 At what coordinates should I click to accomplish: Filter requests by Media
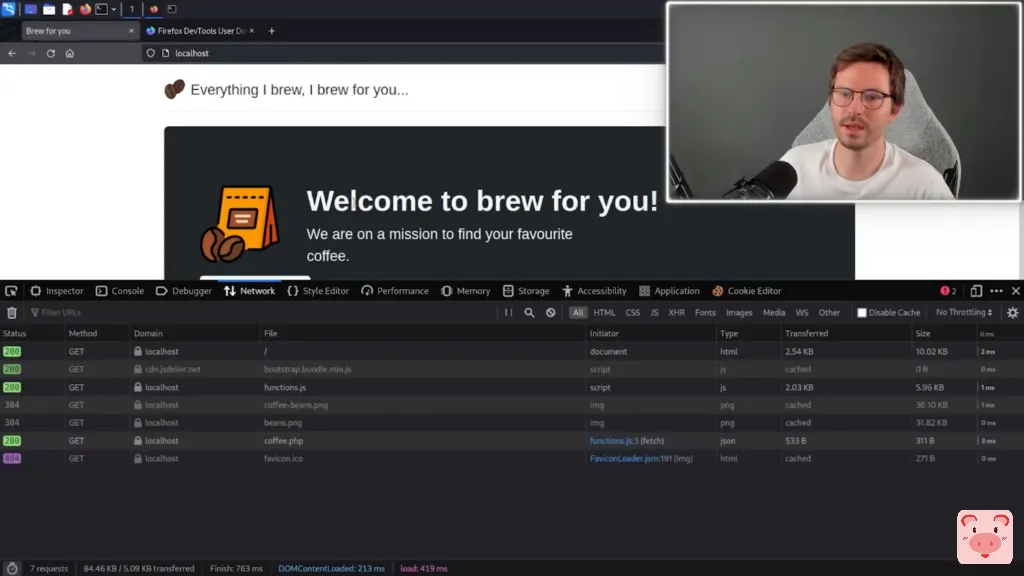point(774,313)
